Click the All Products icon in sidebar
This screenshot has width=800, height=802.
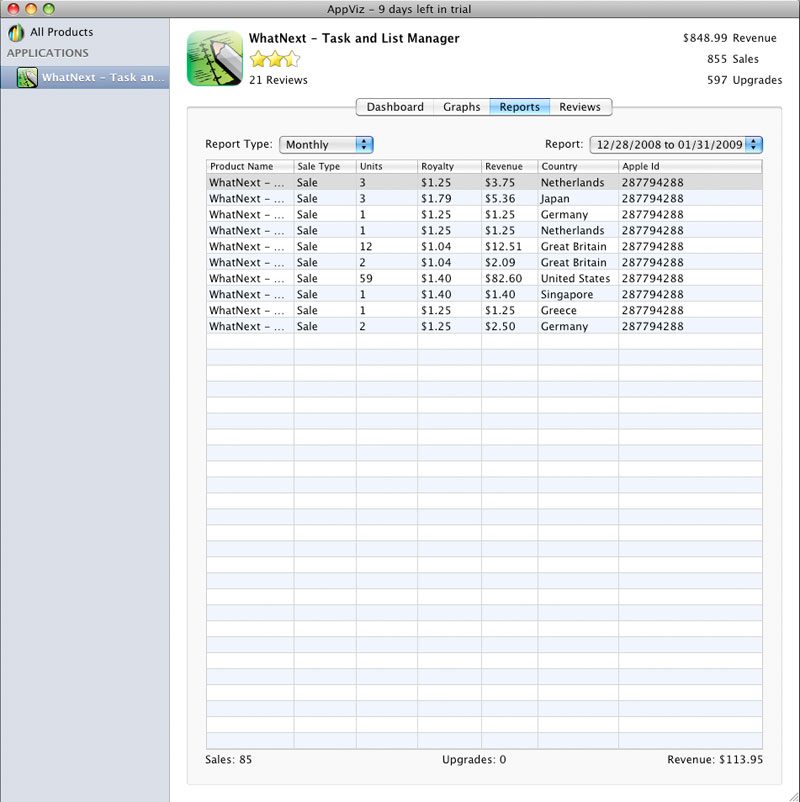coord(16,33)
